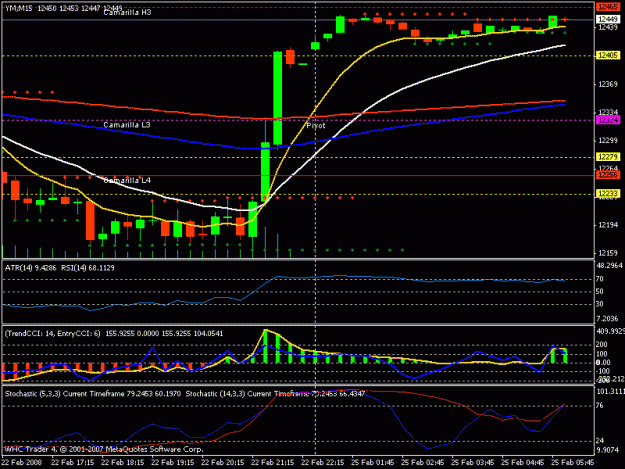This screenshot has width=625, height=469.
Task: Click the white 12449 current price tag
Action: point(607,19)
